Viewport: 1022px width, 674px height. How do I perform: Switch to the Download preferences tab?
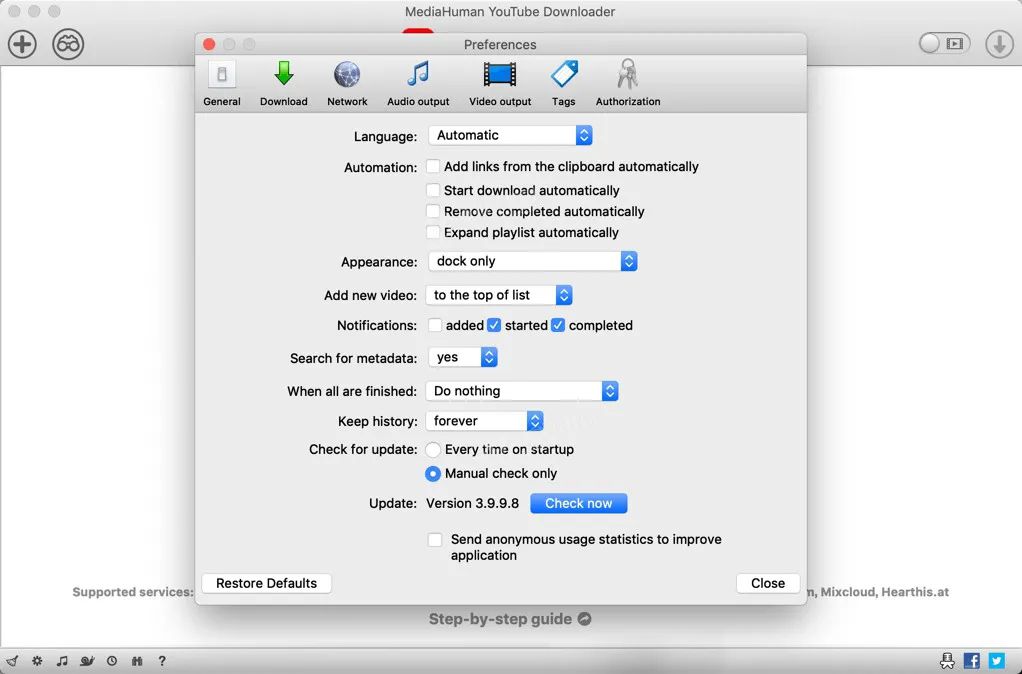click(x=284, y=83)
